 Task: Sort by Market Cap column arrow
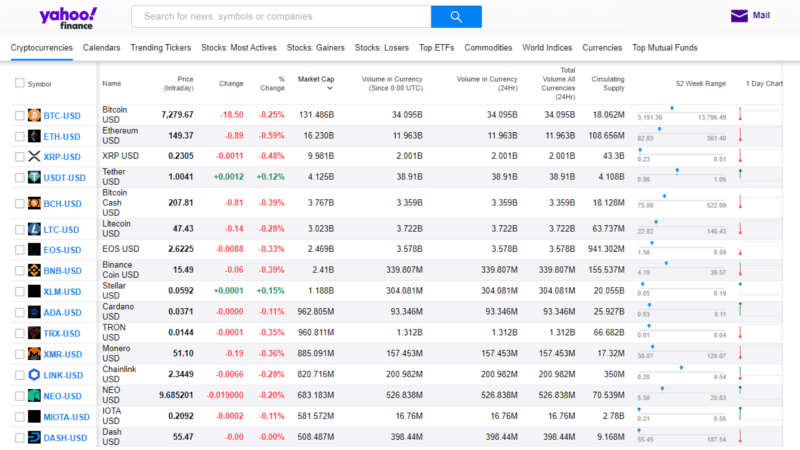(330, 88)
